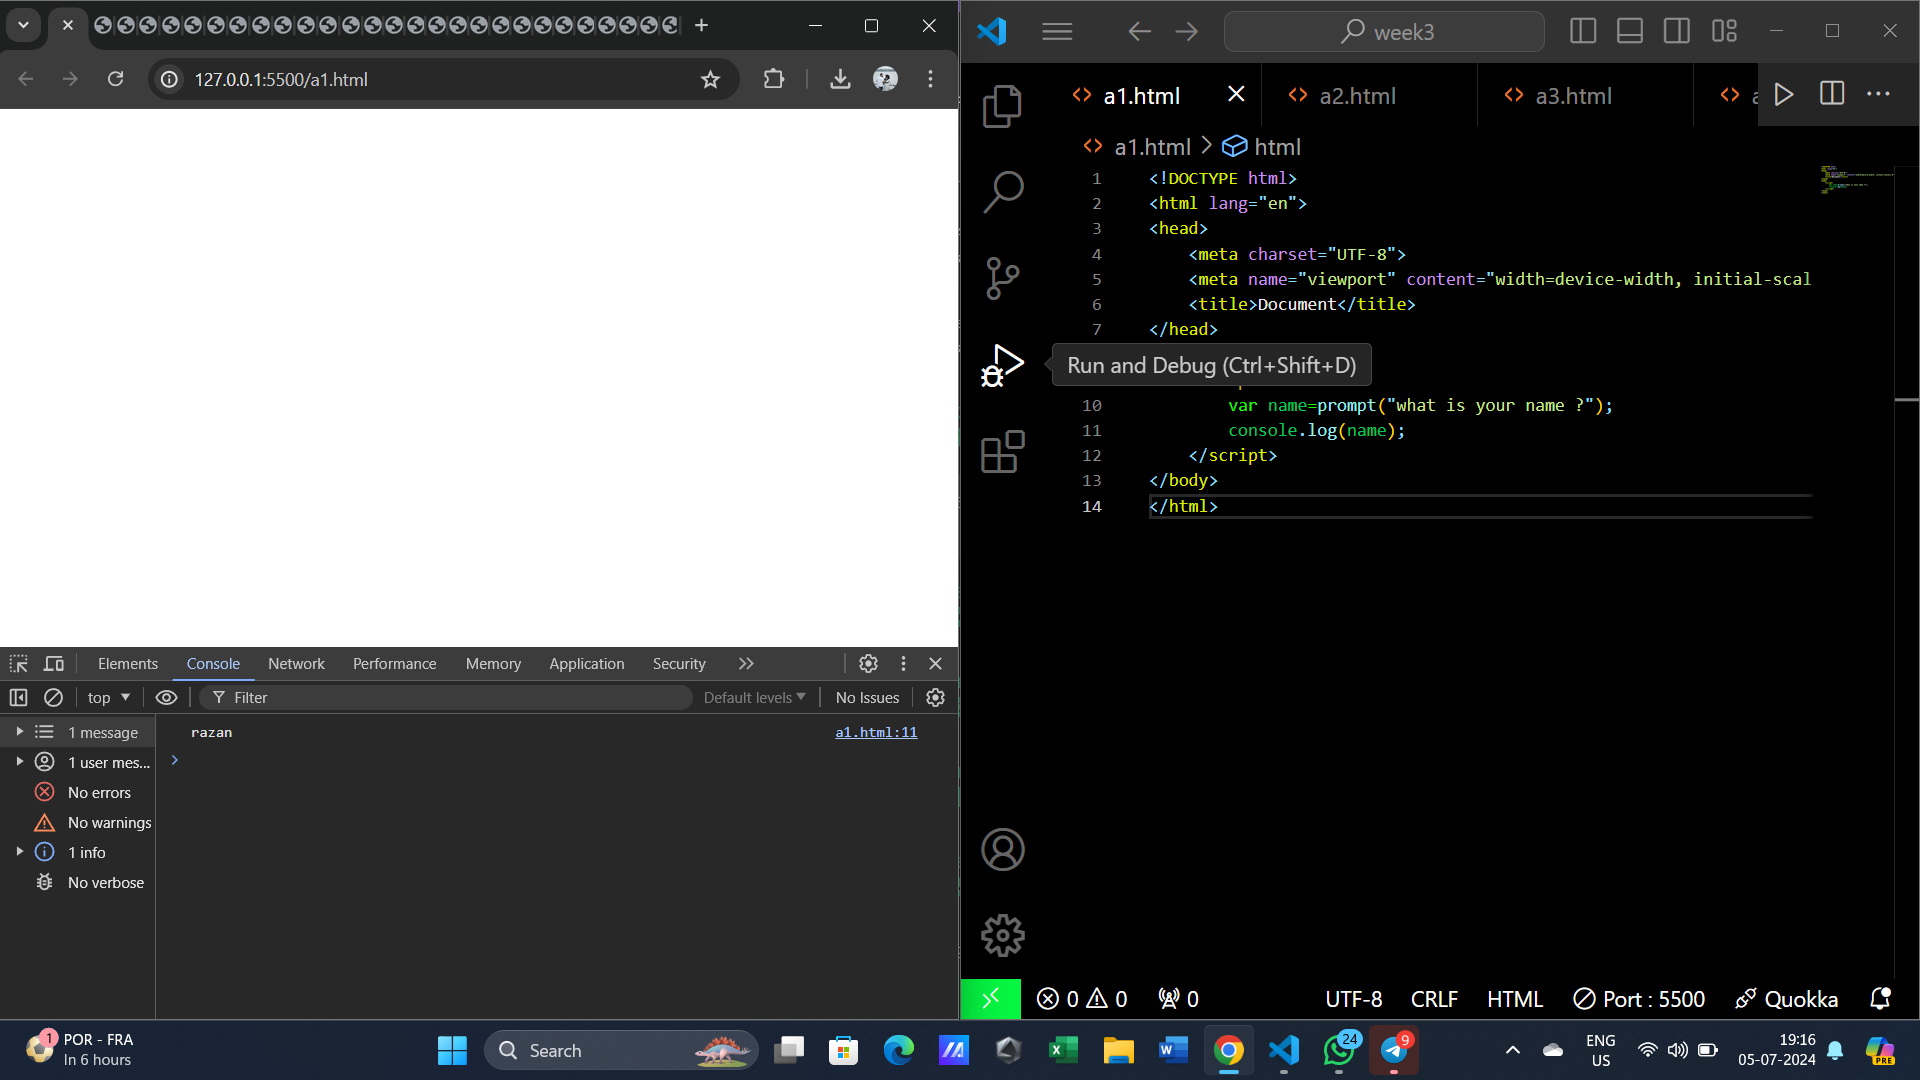This screenshot has width=1920, height=1080.
Task: Click the Chrome address bar URL
Action: tap(281, 79)
